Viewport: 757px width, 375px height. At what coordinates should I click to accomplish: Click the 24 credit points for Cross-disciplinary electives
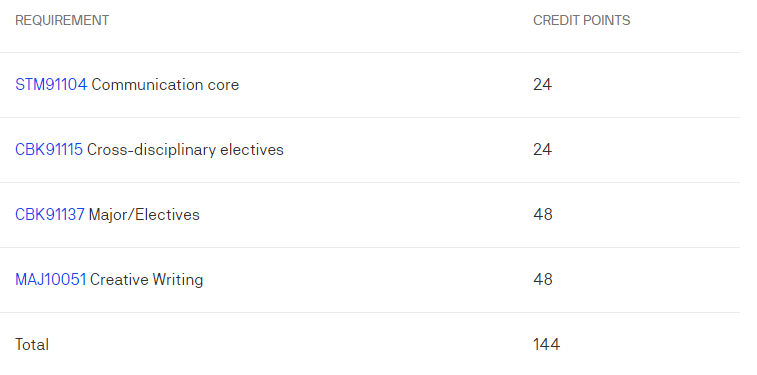click(x=543, y=150)
